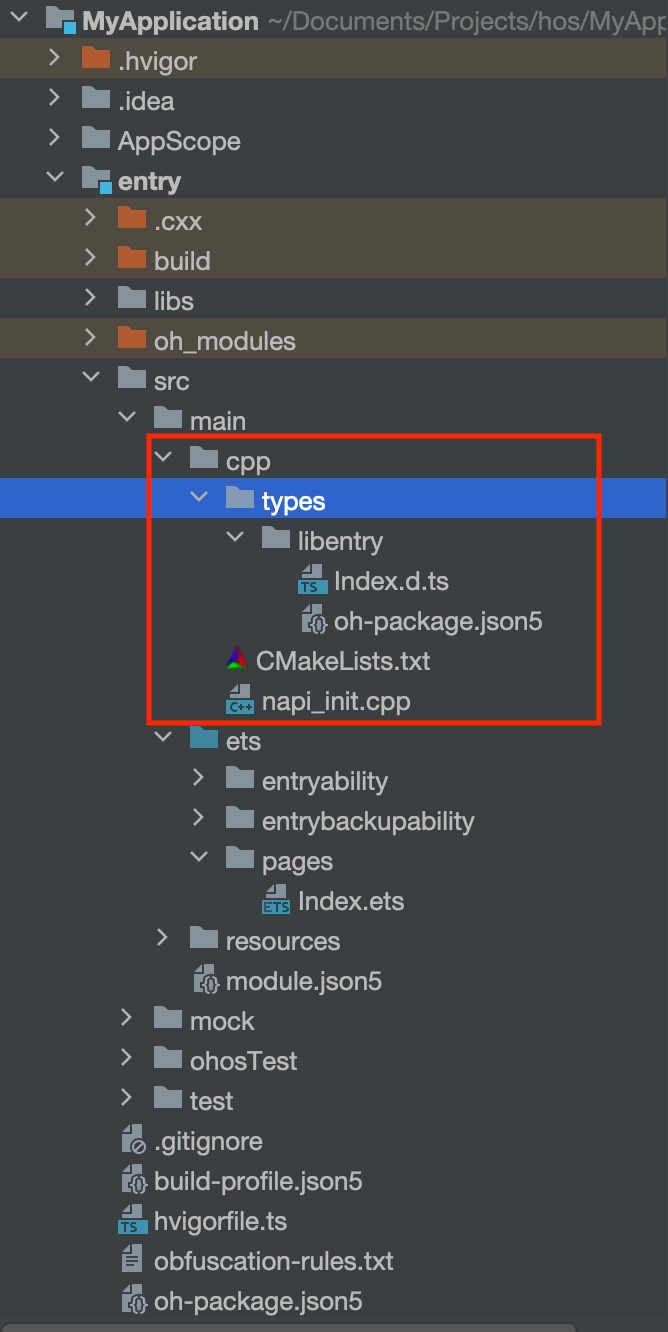The image size is (668, 1332).
Task: Click the JSON icon beside module.json5
Action: coord(205,981)
